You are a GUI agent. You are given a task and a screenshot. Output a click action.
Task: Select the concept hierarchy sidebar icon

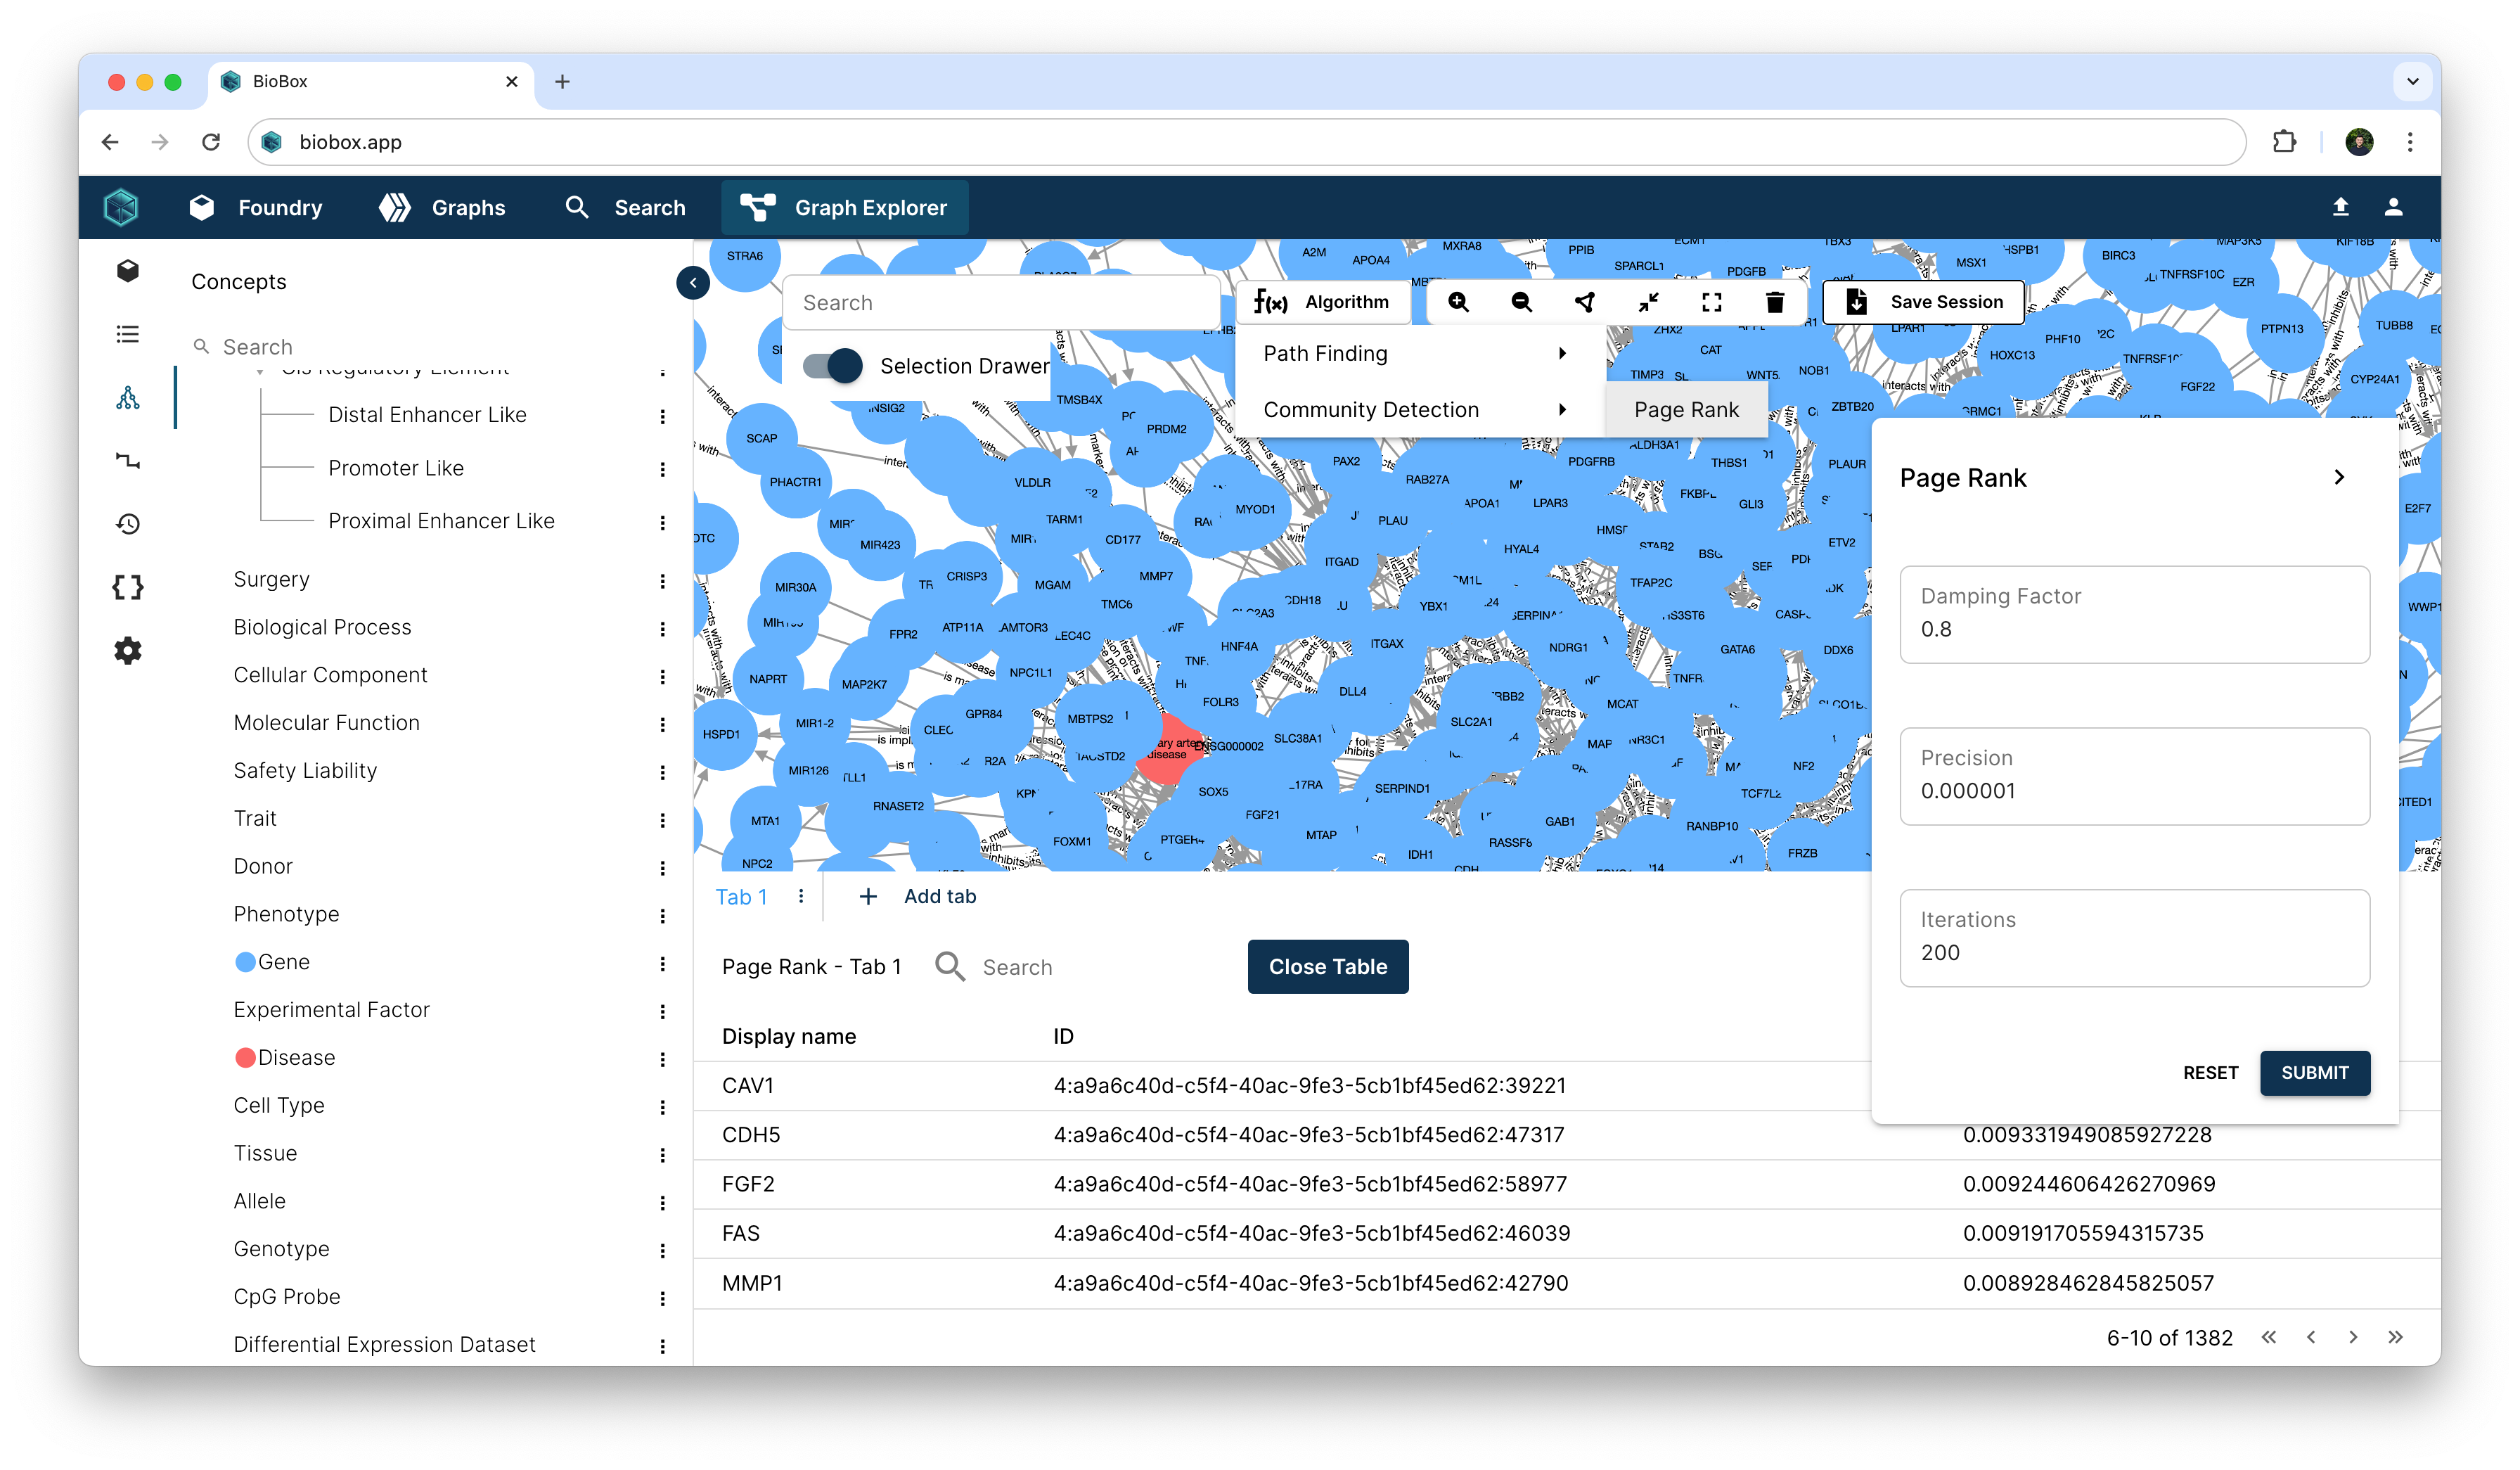(127, 398)
